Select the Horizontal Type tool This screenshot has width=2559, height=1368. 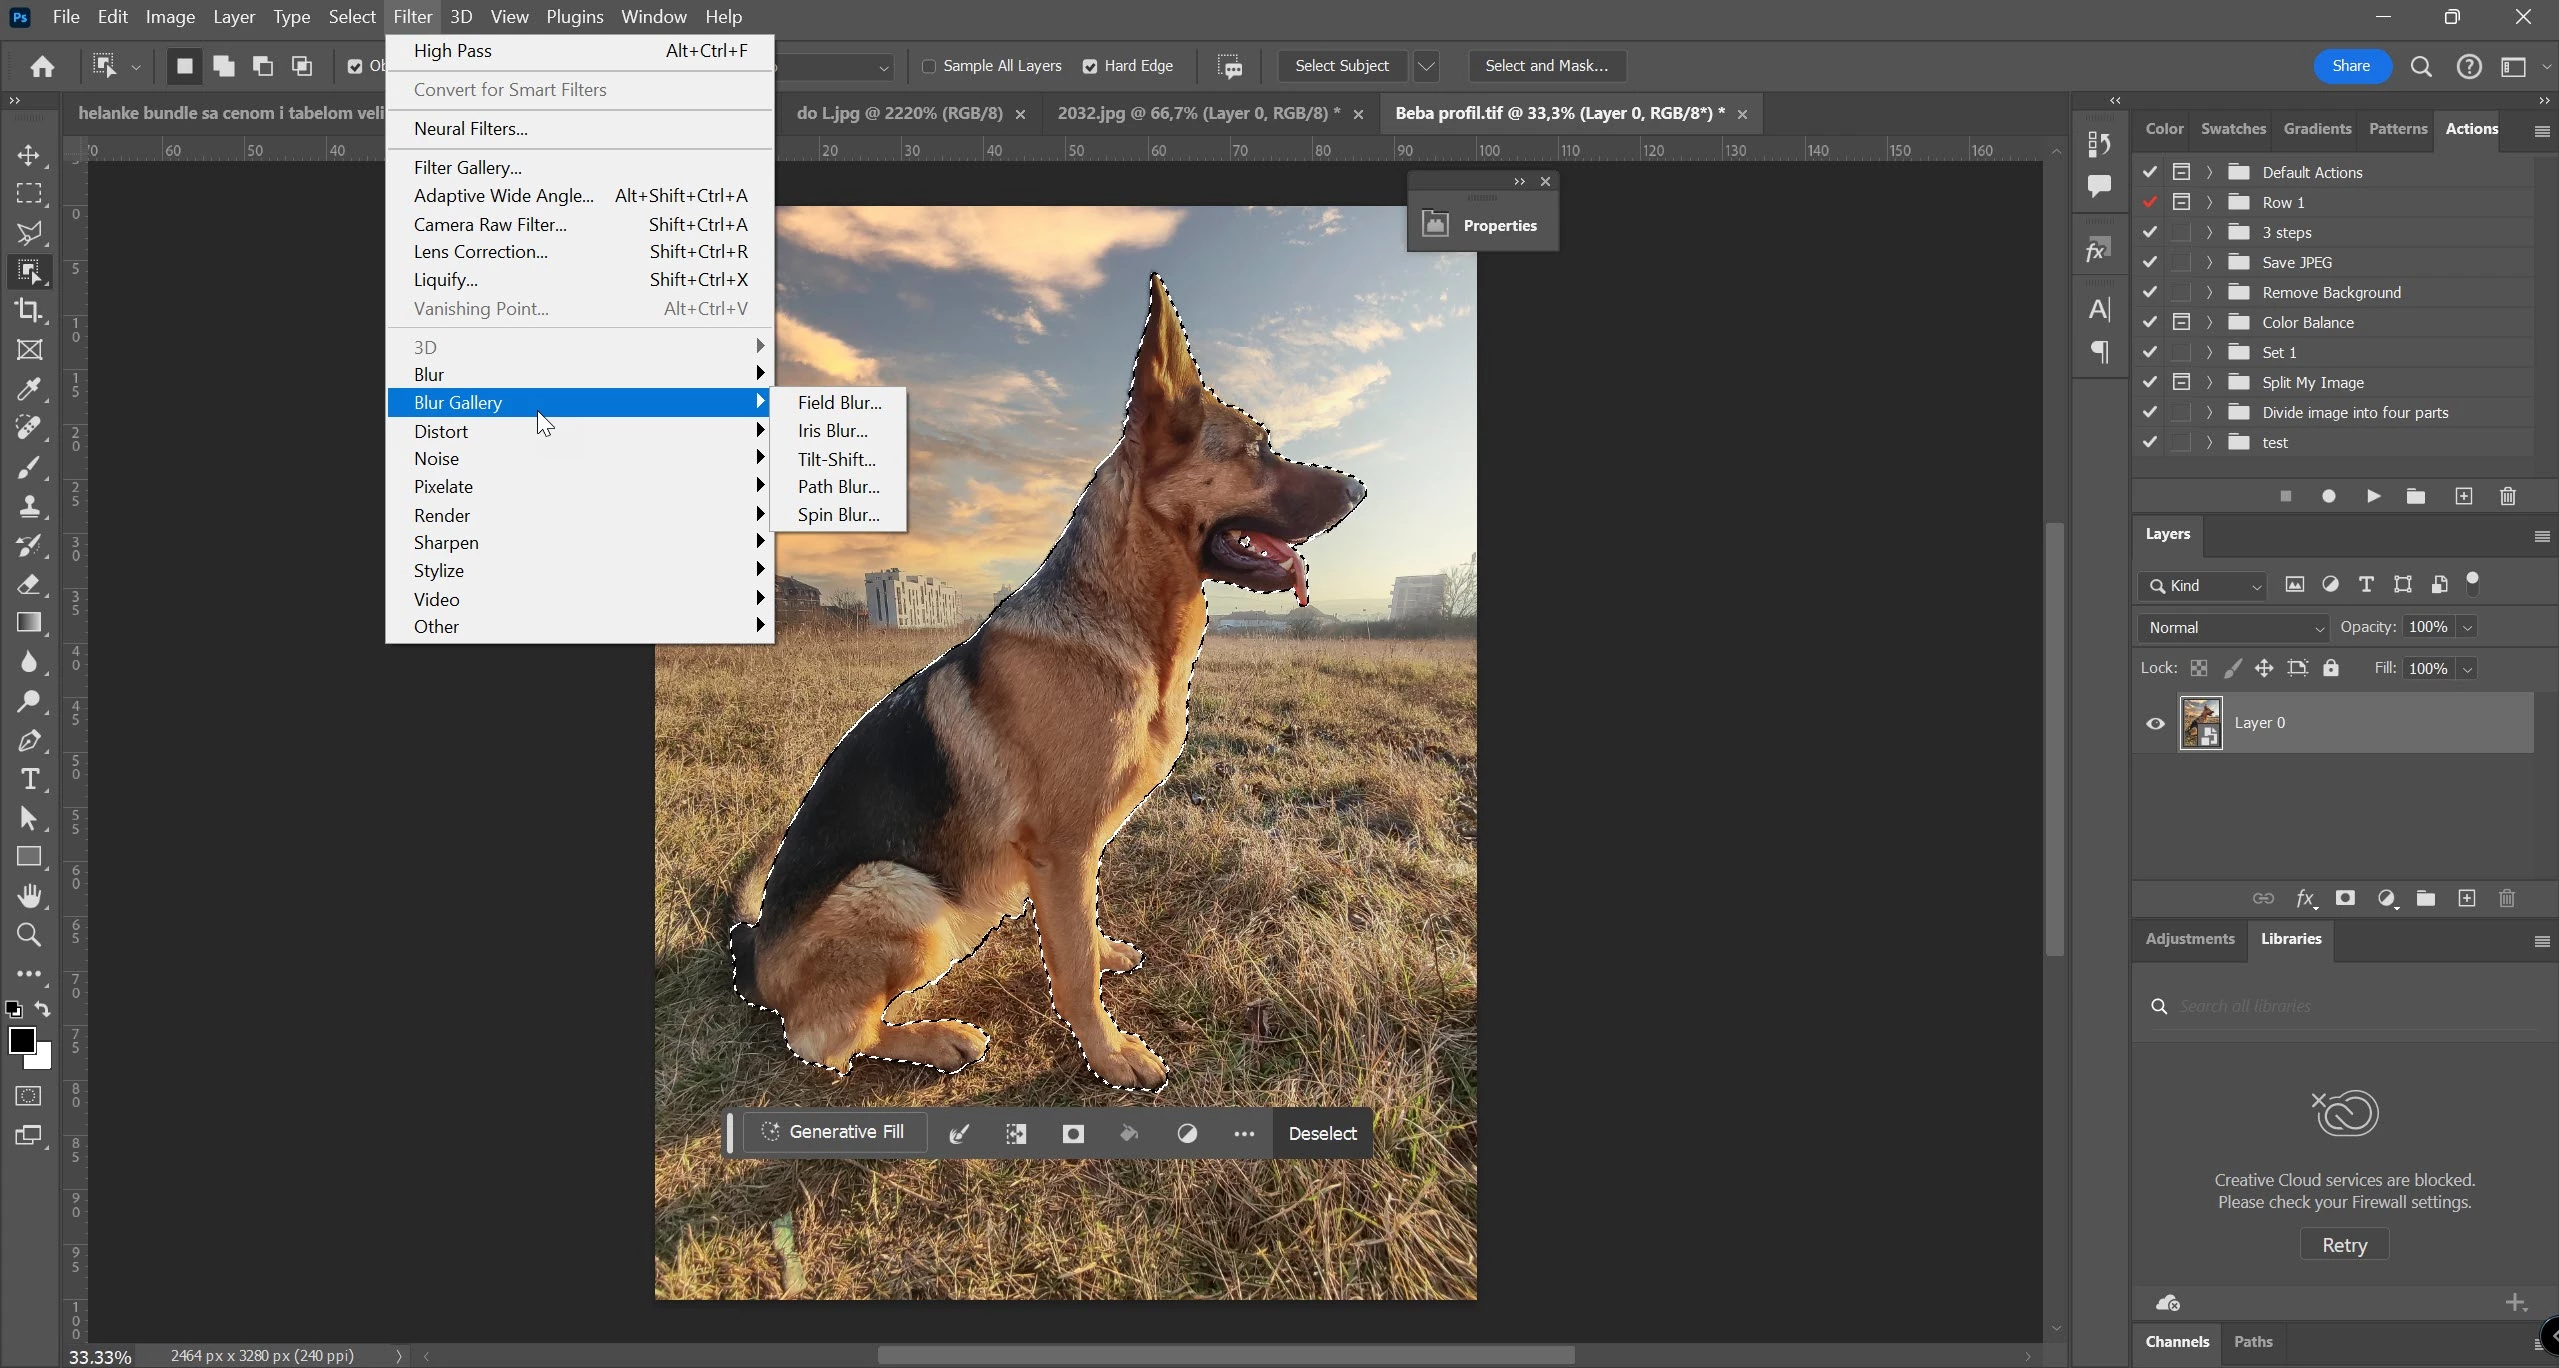29,779
